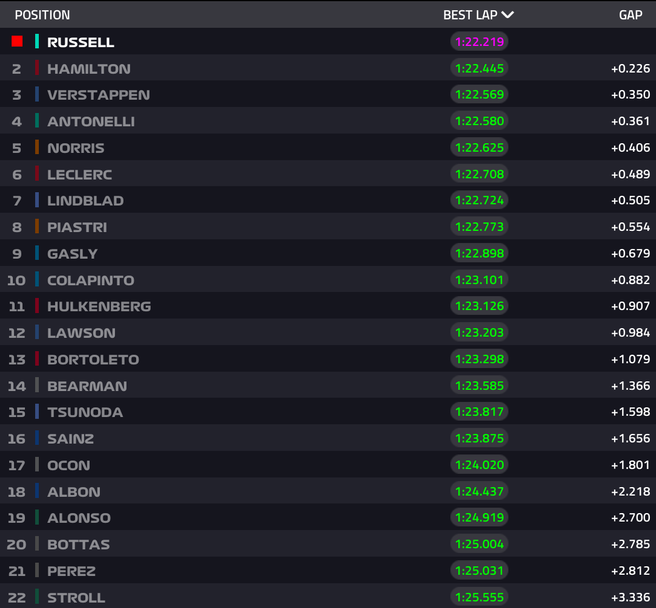Select Piastri's +0.554 gap value
The width and height of the screenshot is (656, 608).
pyautogui.click(x=630, y=227)
